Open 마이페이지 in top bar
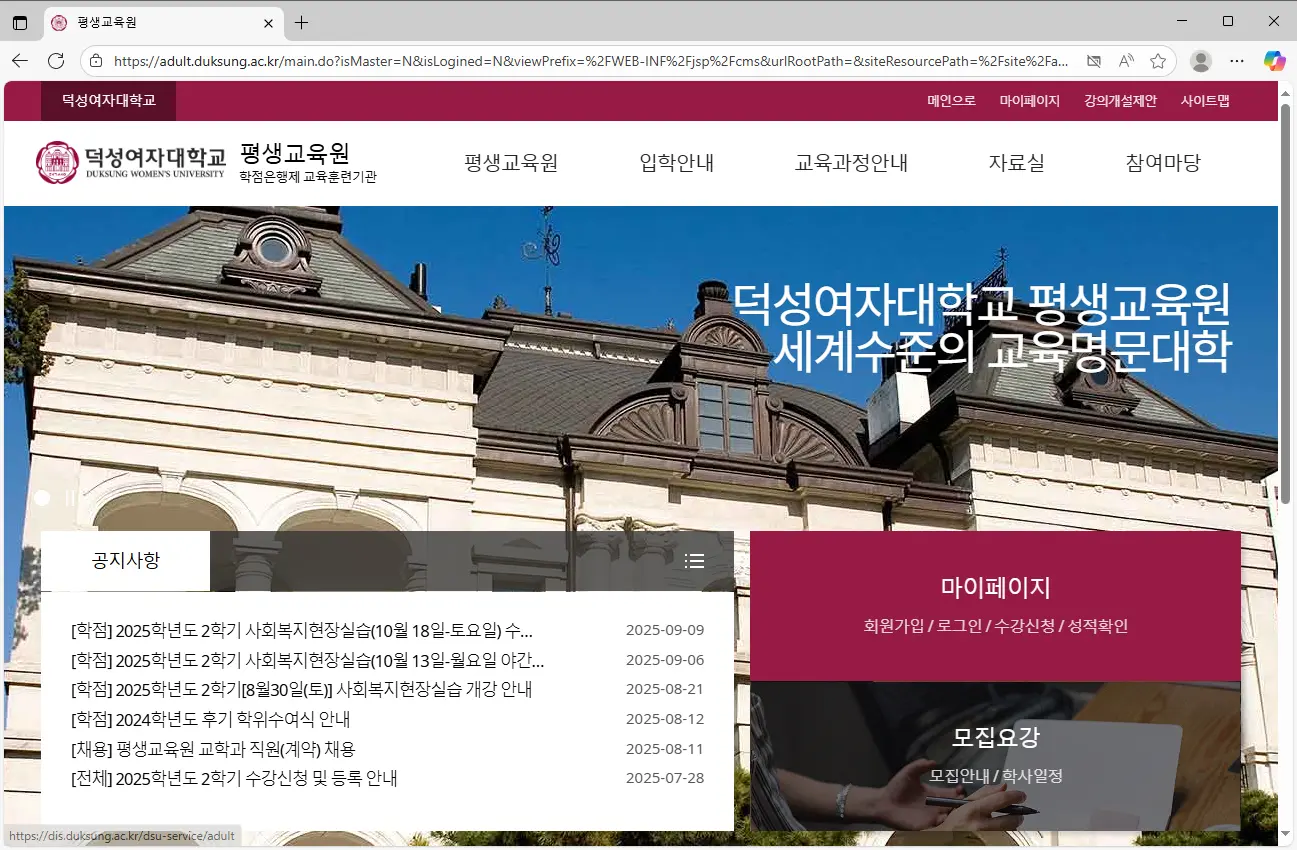This screenshot has height=850, width=1297. [1029, 101]
